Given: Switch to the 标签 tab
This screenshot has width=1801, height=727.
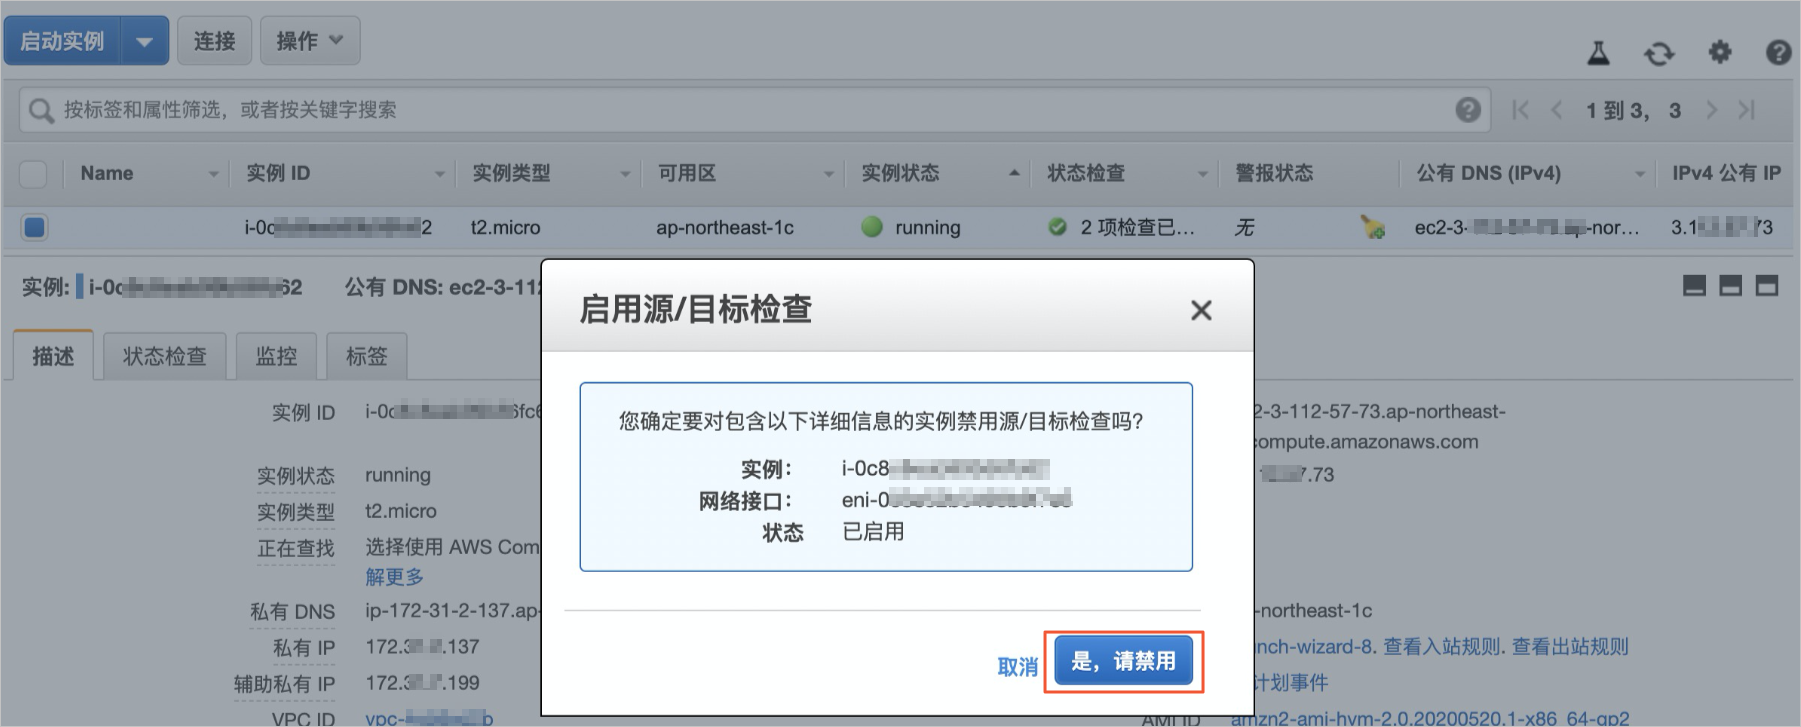Looking at the screenshot, I should (366, 356).
